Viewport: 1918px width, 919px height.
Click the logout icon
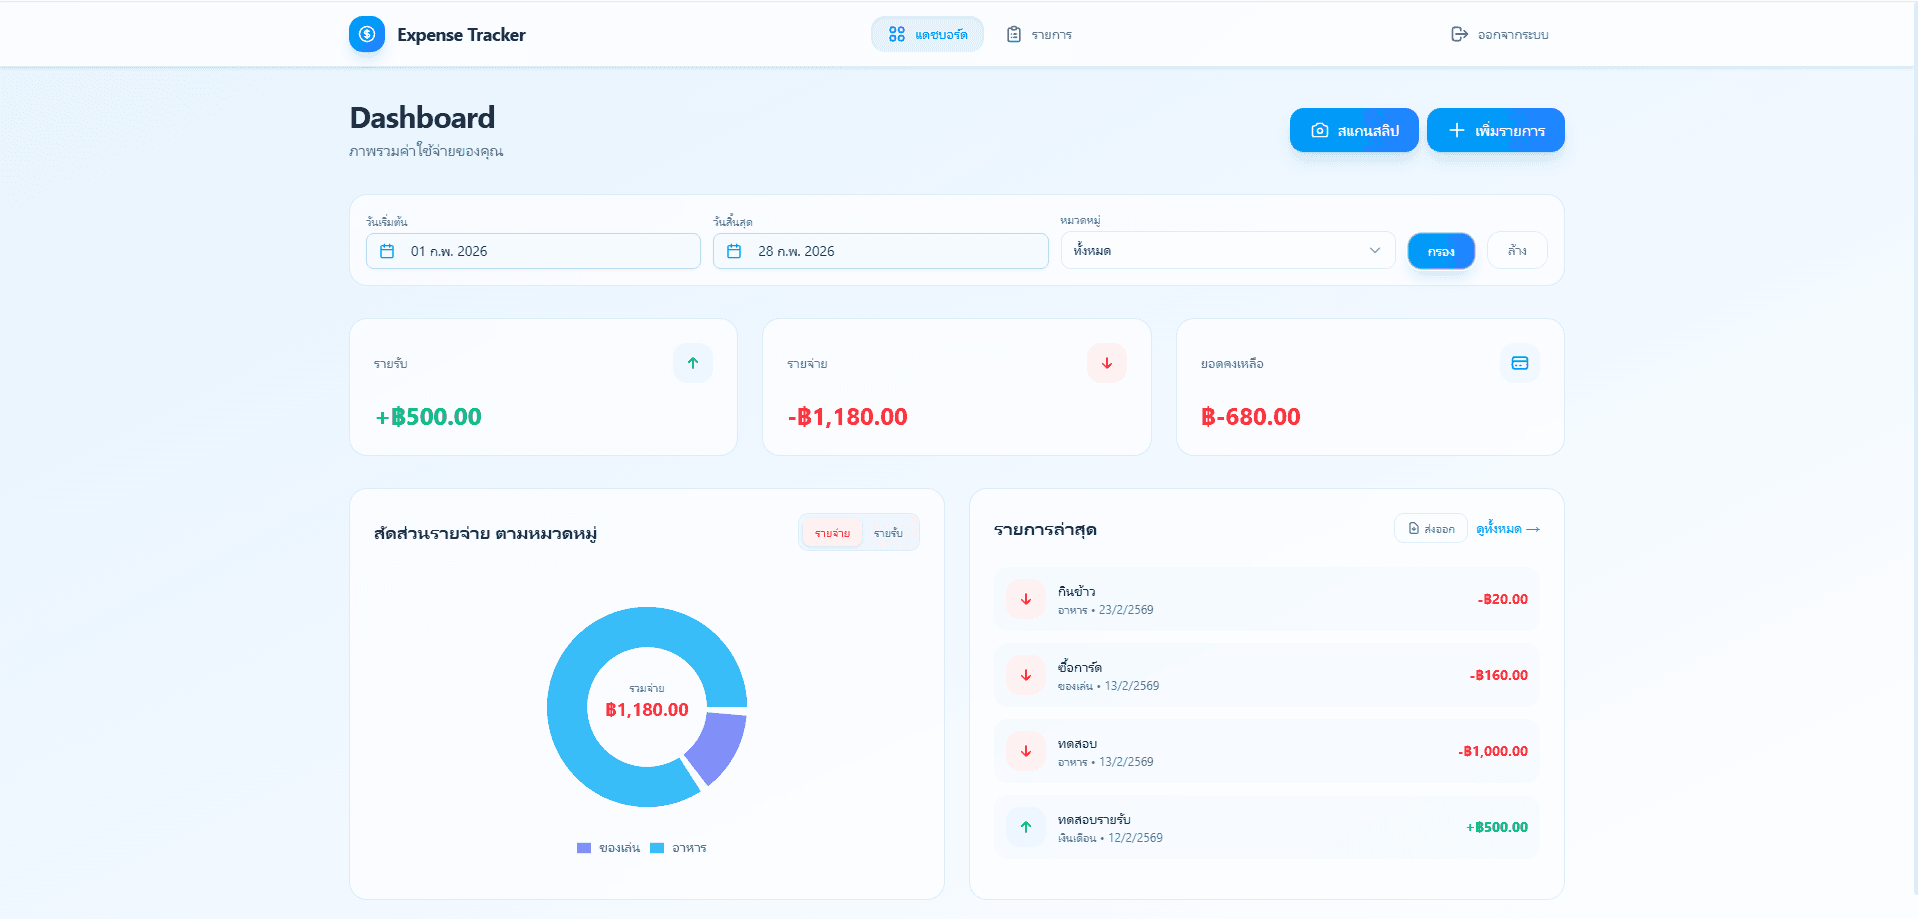click(1459, 33)
